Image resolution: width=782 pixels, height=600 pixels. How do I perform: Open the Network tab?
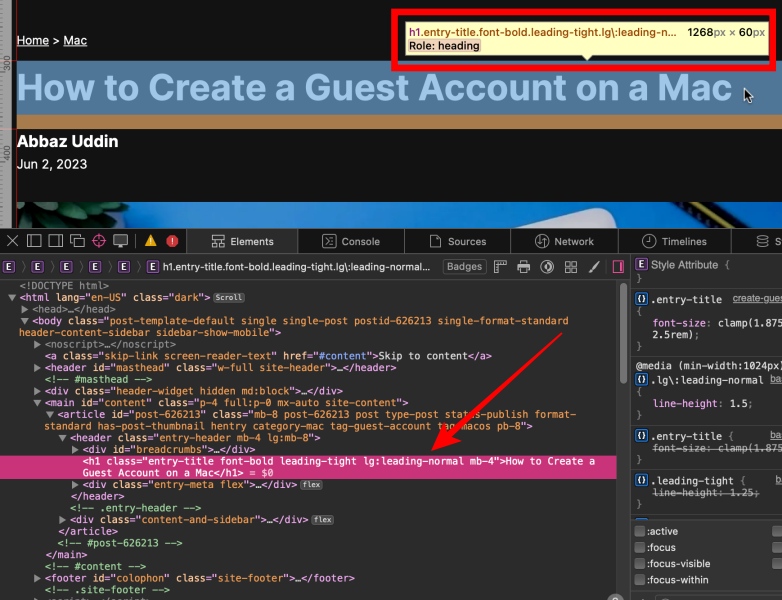click(x=564, y=241)
